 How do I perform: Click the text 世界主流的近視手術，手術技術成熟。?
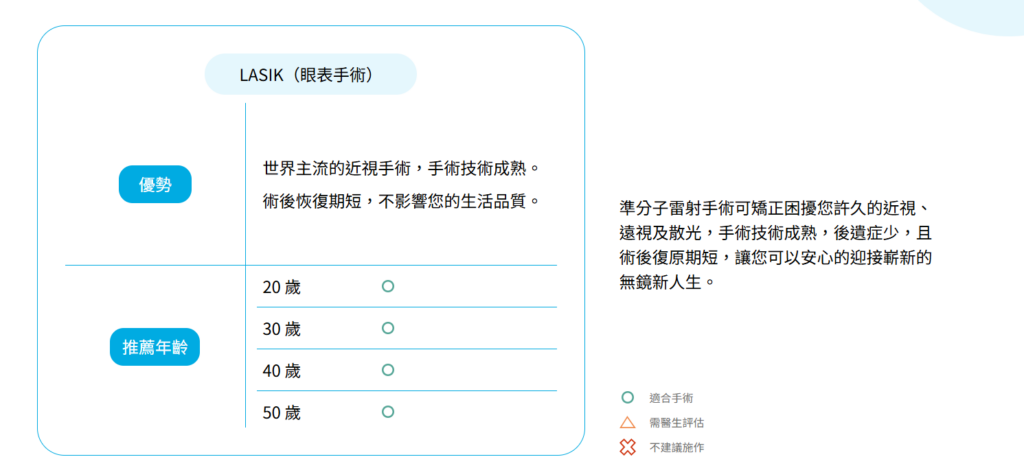pyautogui.click(x=402, y=169)
